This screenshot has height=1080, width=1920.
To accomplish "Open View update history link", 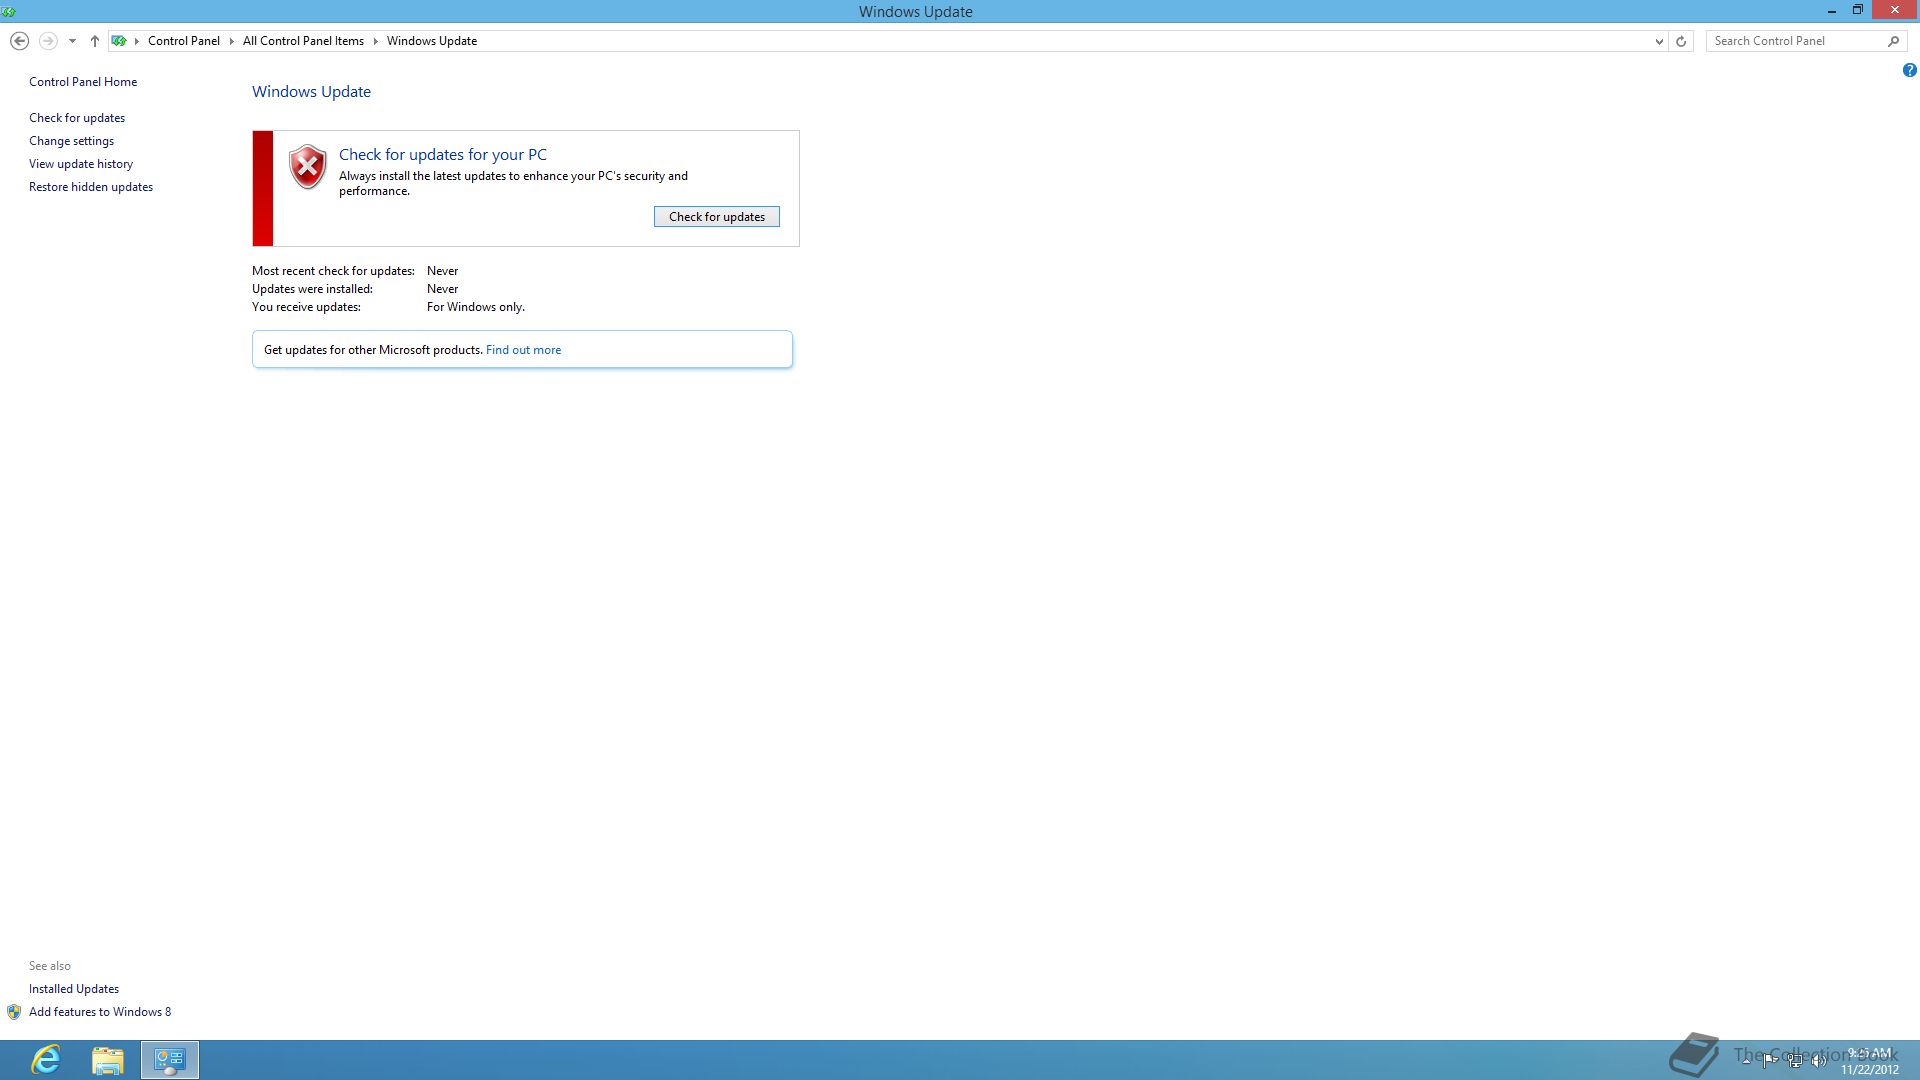I will pos(81,164).
